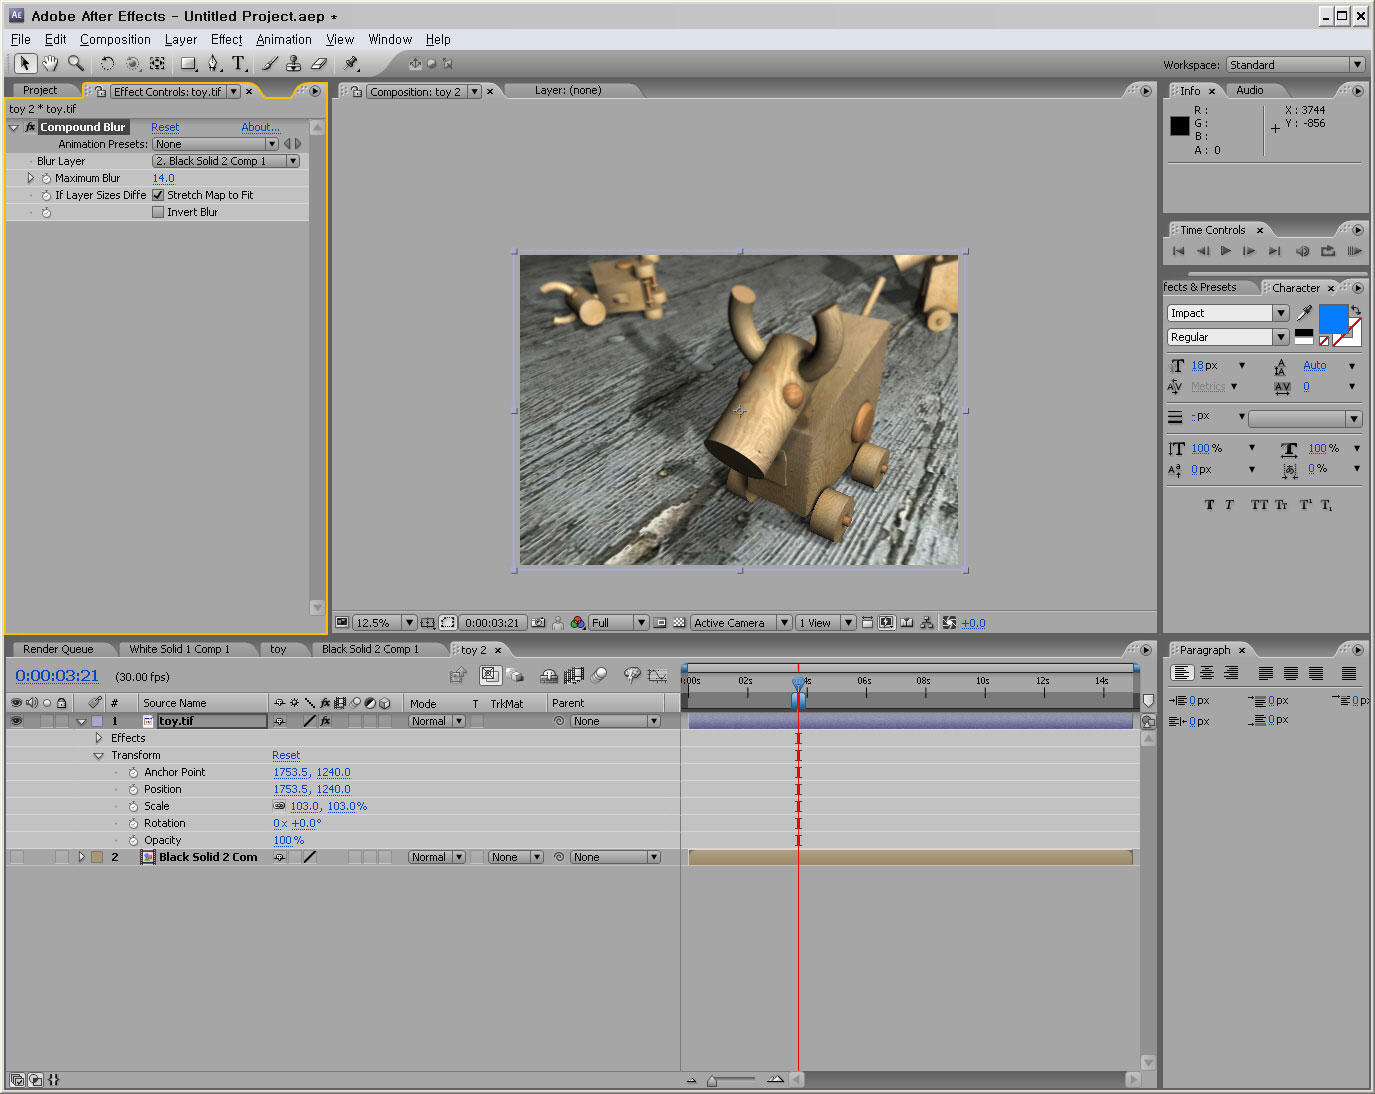Toggle the audio mute in Time Controls
The width and height of the screenshot is (1375, 1094).
coord(1302,251)
